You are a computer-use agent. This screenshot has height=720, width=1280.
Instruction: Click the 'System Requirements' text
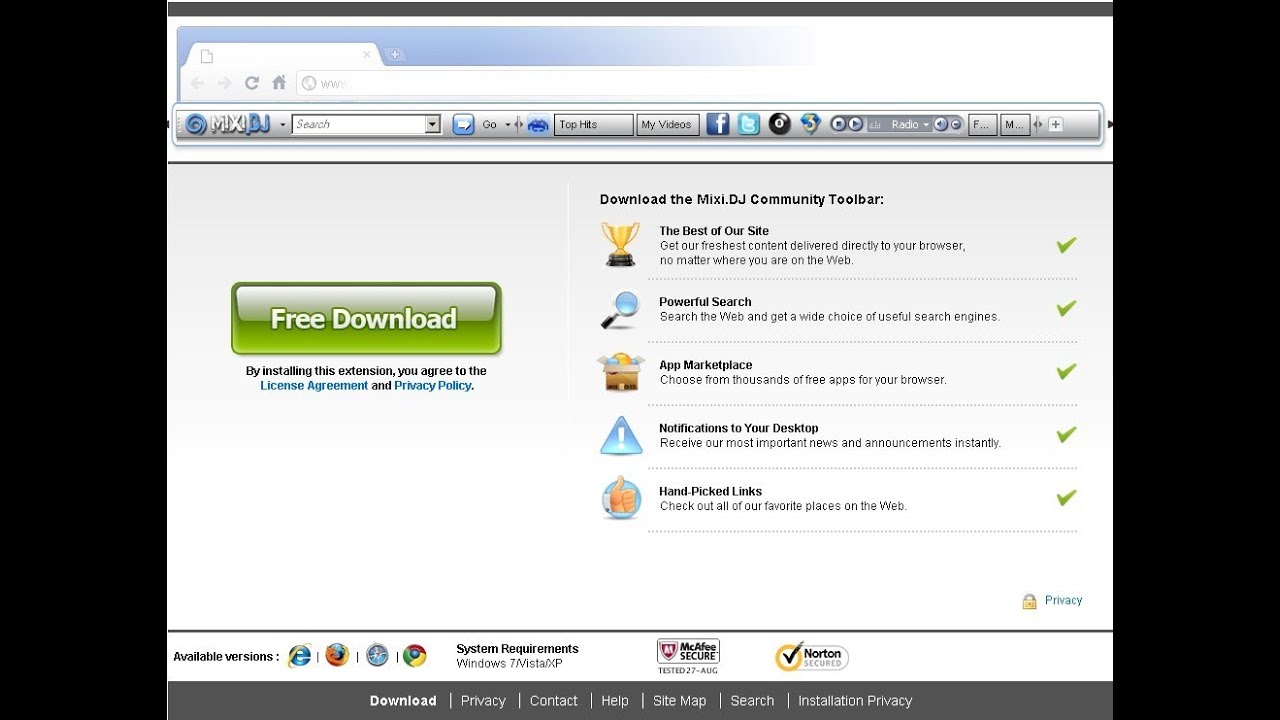coord(517,649)
